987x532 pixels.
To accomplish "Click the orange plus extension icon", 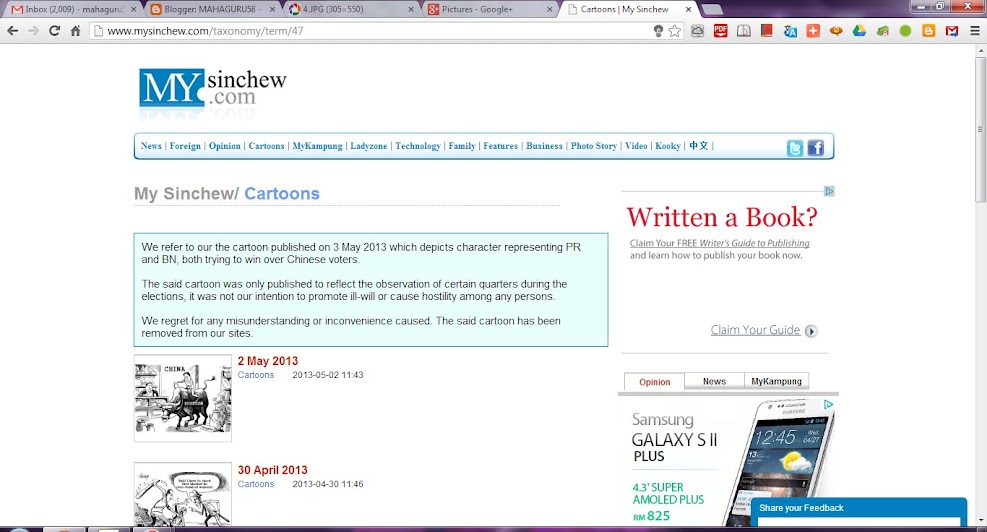I will 813,31.
